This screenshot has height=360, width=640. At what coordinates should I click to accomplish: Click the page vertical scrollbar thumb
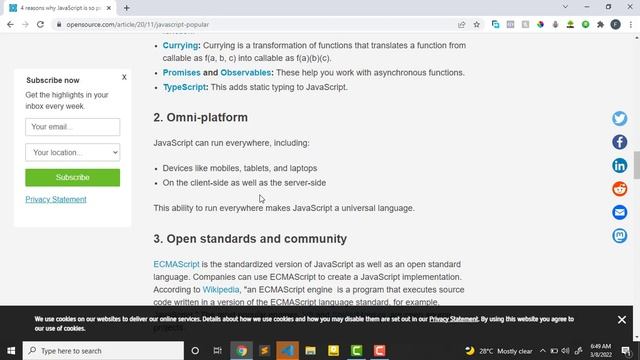click(636, 165)
